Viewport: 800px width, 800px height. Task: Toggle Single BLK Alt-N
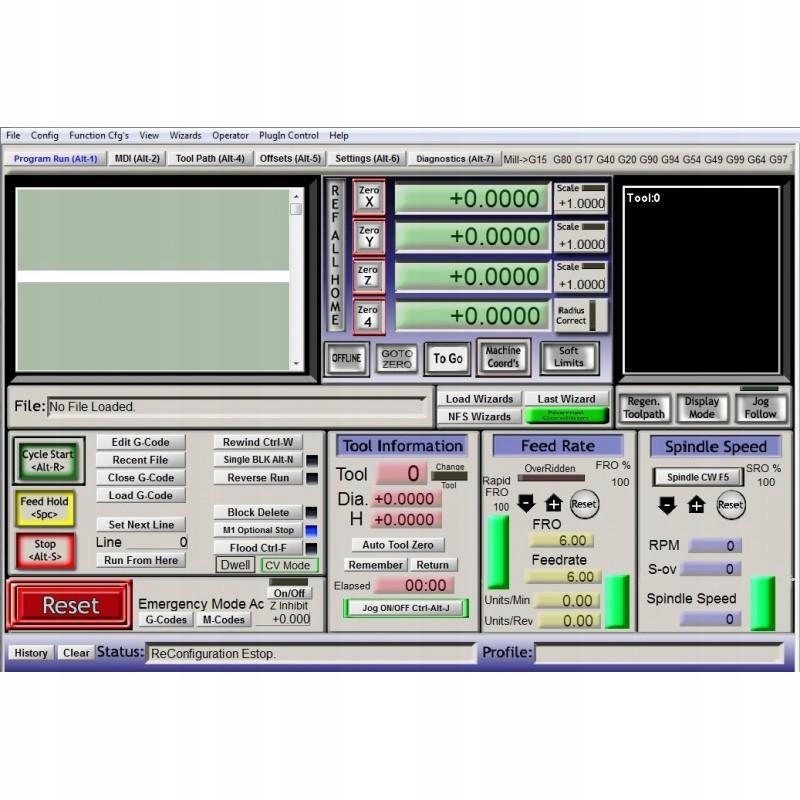tap(258, 460)
